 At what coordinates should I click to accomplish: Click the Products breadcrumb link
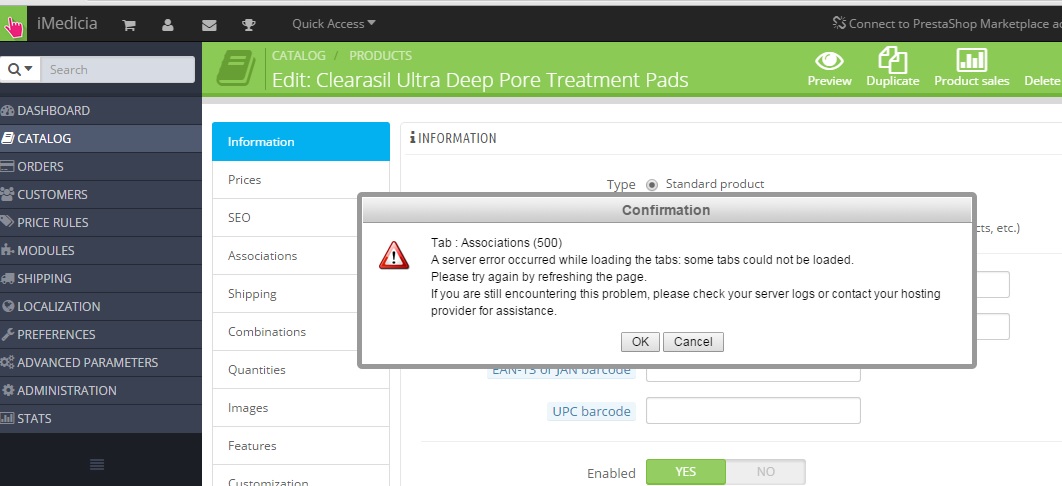(381, 56)
